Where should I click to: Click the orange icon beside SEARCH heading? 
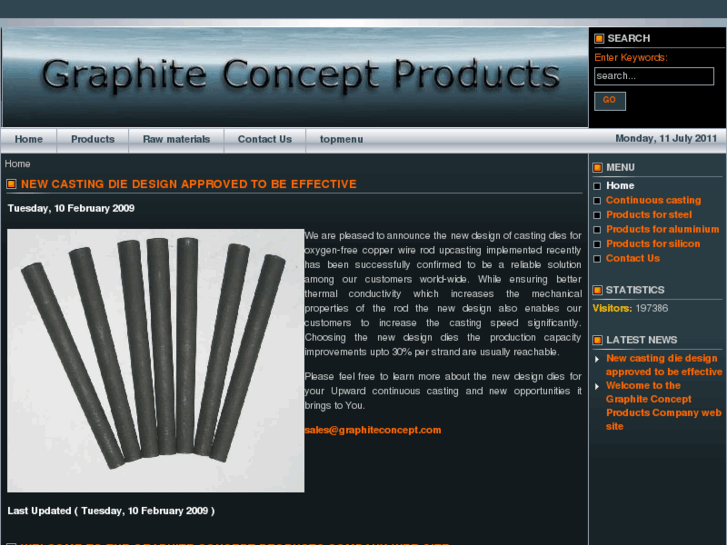(x=599, y=38)
